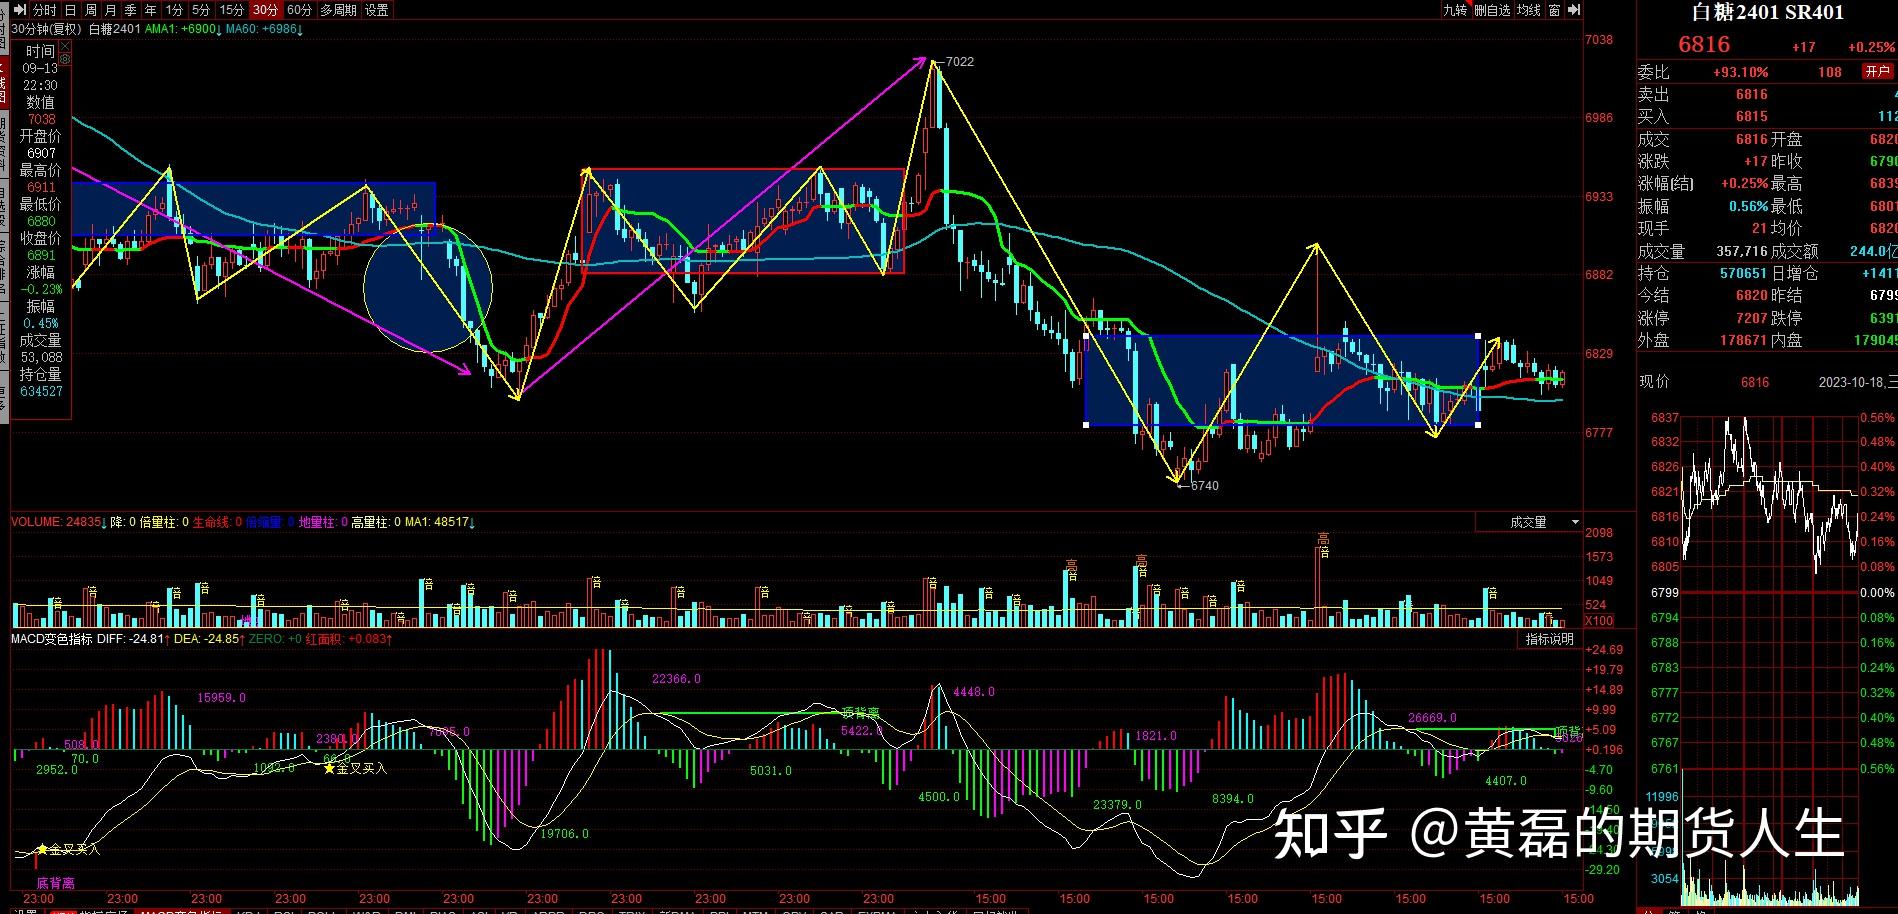
Task: Switch chart to the 15分 period
Action: (232, 10)
